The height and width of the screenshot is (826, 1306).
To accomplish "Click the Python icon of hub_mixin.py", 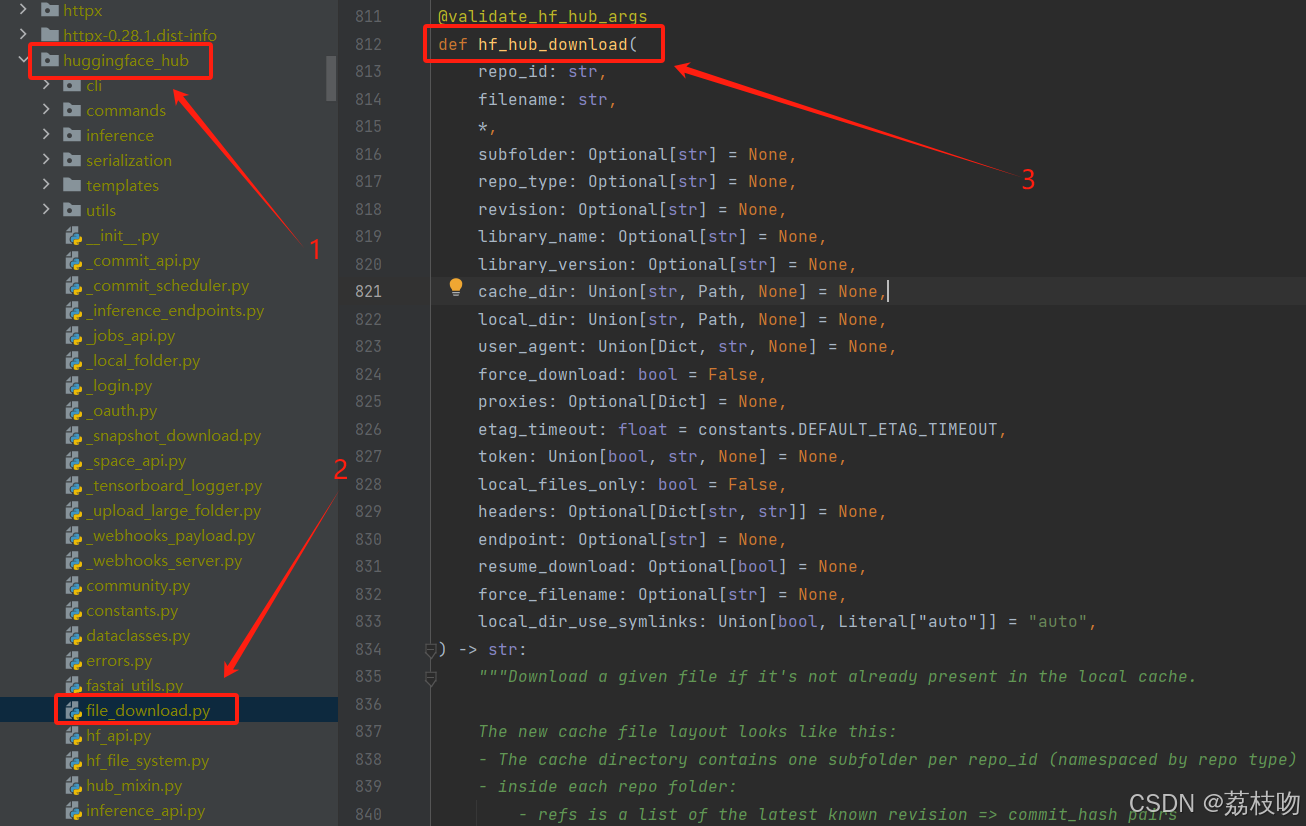I will coord(74,786).
